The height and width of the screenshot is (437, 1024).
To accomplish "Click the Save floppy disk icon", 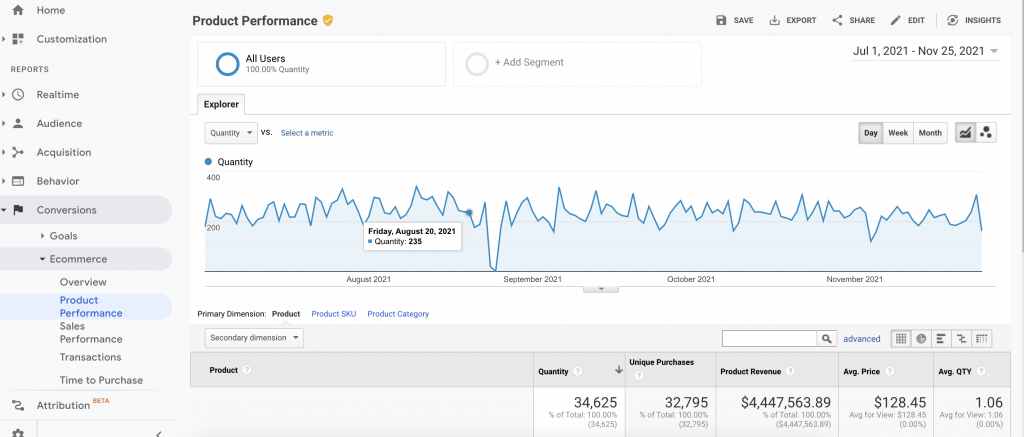I will pyautogui.click(x=721, y=20).
